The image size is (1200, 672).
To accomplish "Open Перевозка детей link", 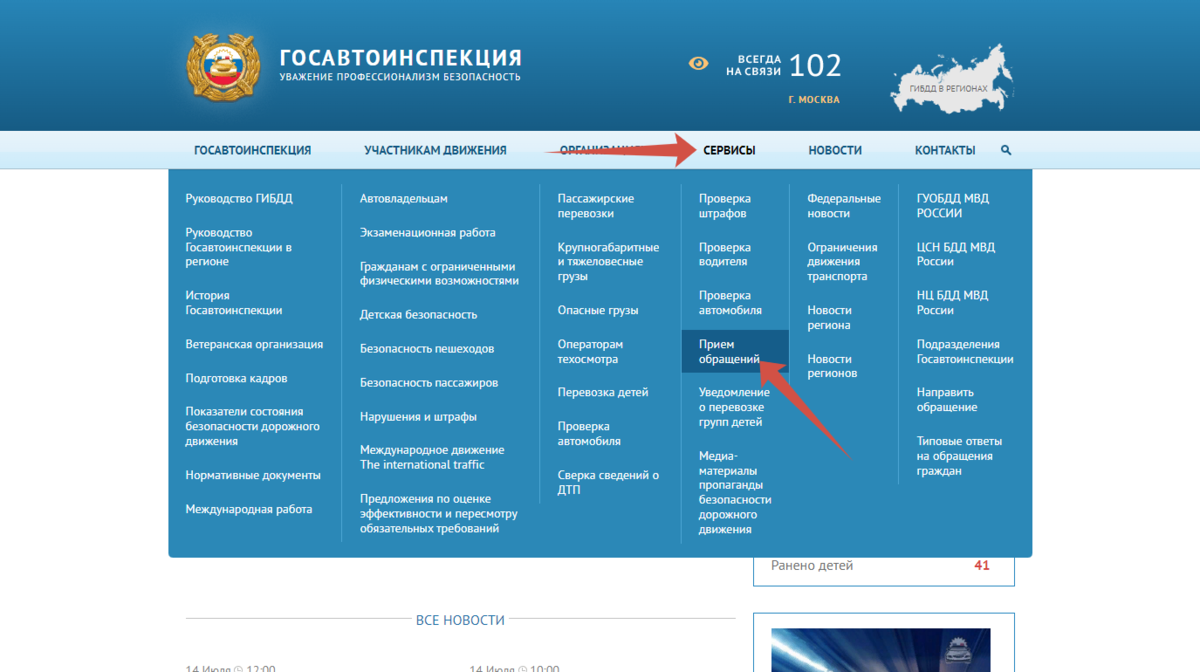I will 603,392.
